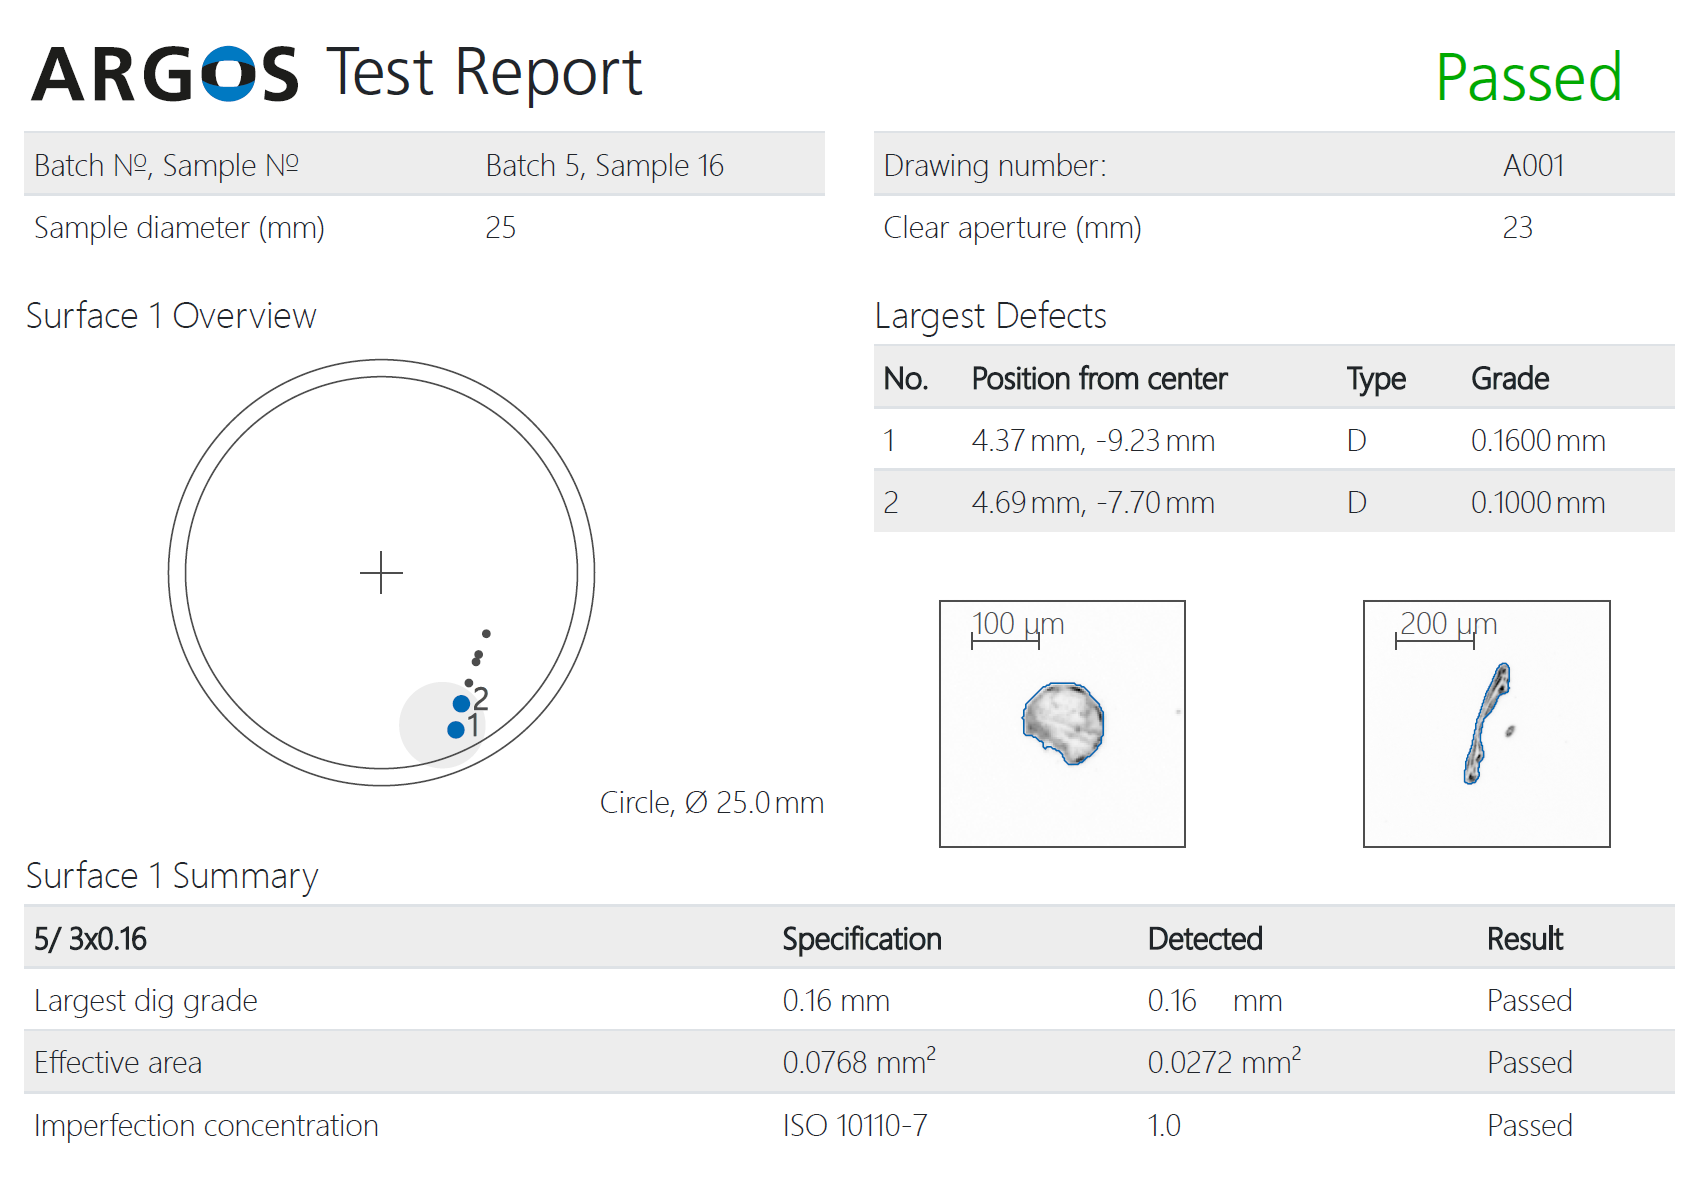
Task: Click the ARGOS logo
Action: 165,74
